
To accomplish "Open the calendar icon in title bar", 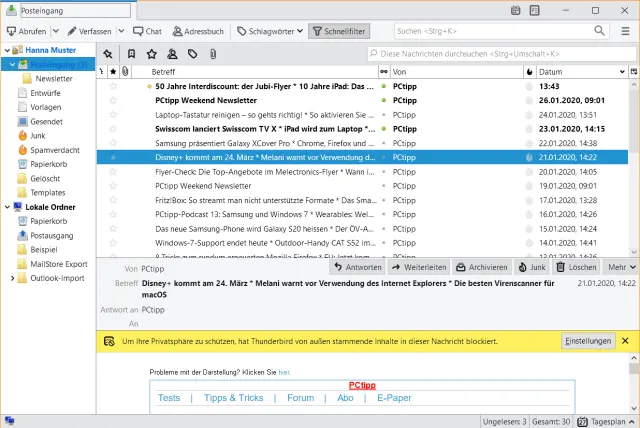I will [x=516, y=10].
